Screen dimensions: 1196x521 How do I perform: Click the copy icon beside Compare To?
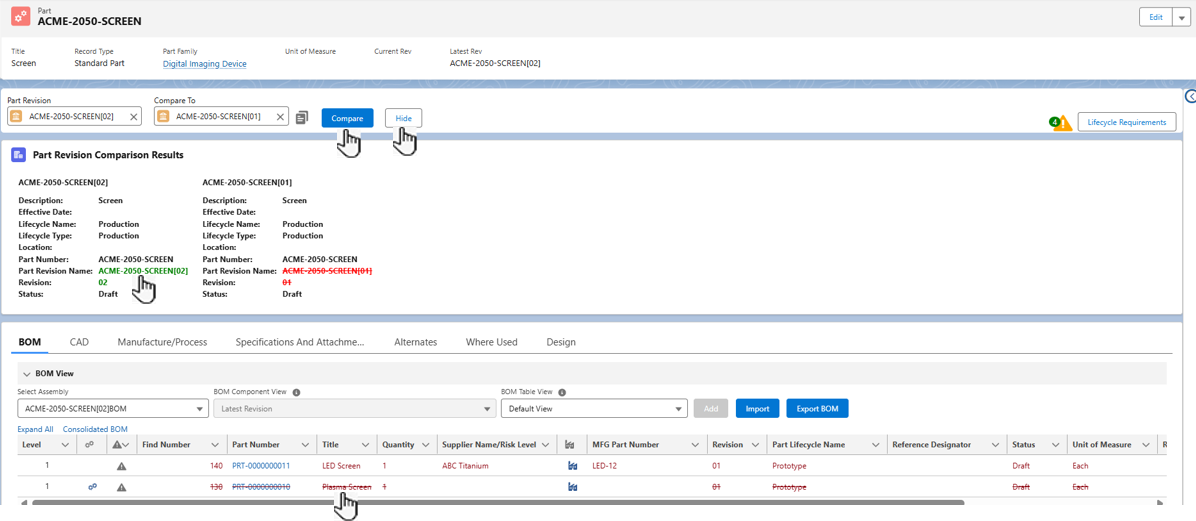pyautogui.click(x=302, y=118)
